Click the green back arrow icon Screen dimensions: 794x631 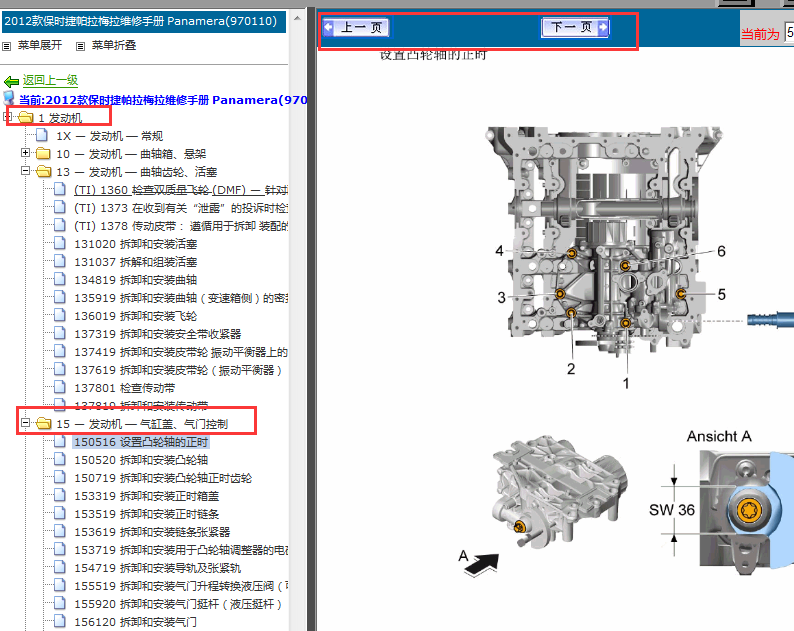pyautogui.click(x=11, y=81)
